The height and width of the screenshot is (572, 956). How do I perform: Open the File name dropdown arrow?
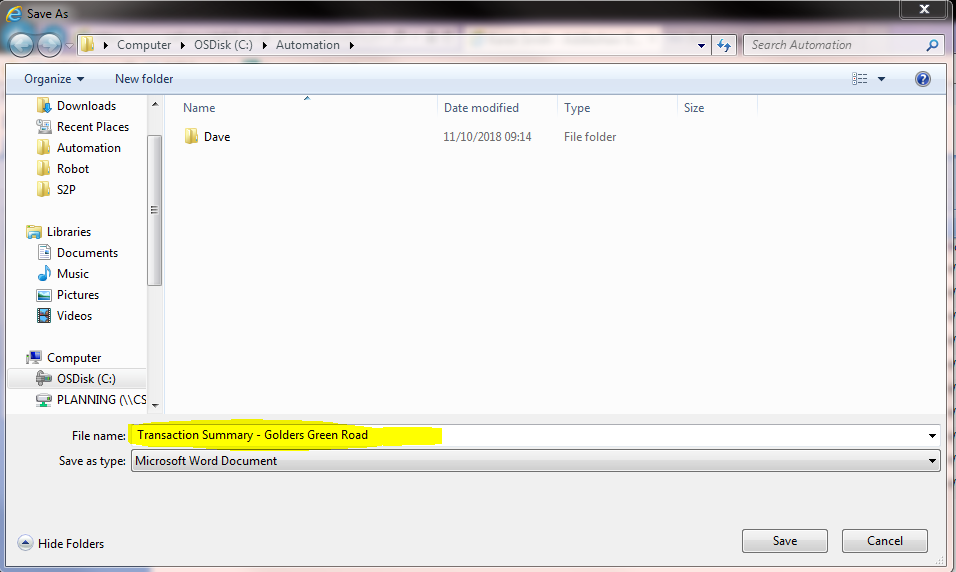coord(932,435)
